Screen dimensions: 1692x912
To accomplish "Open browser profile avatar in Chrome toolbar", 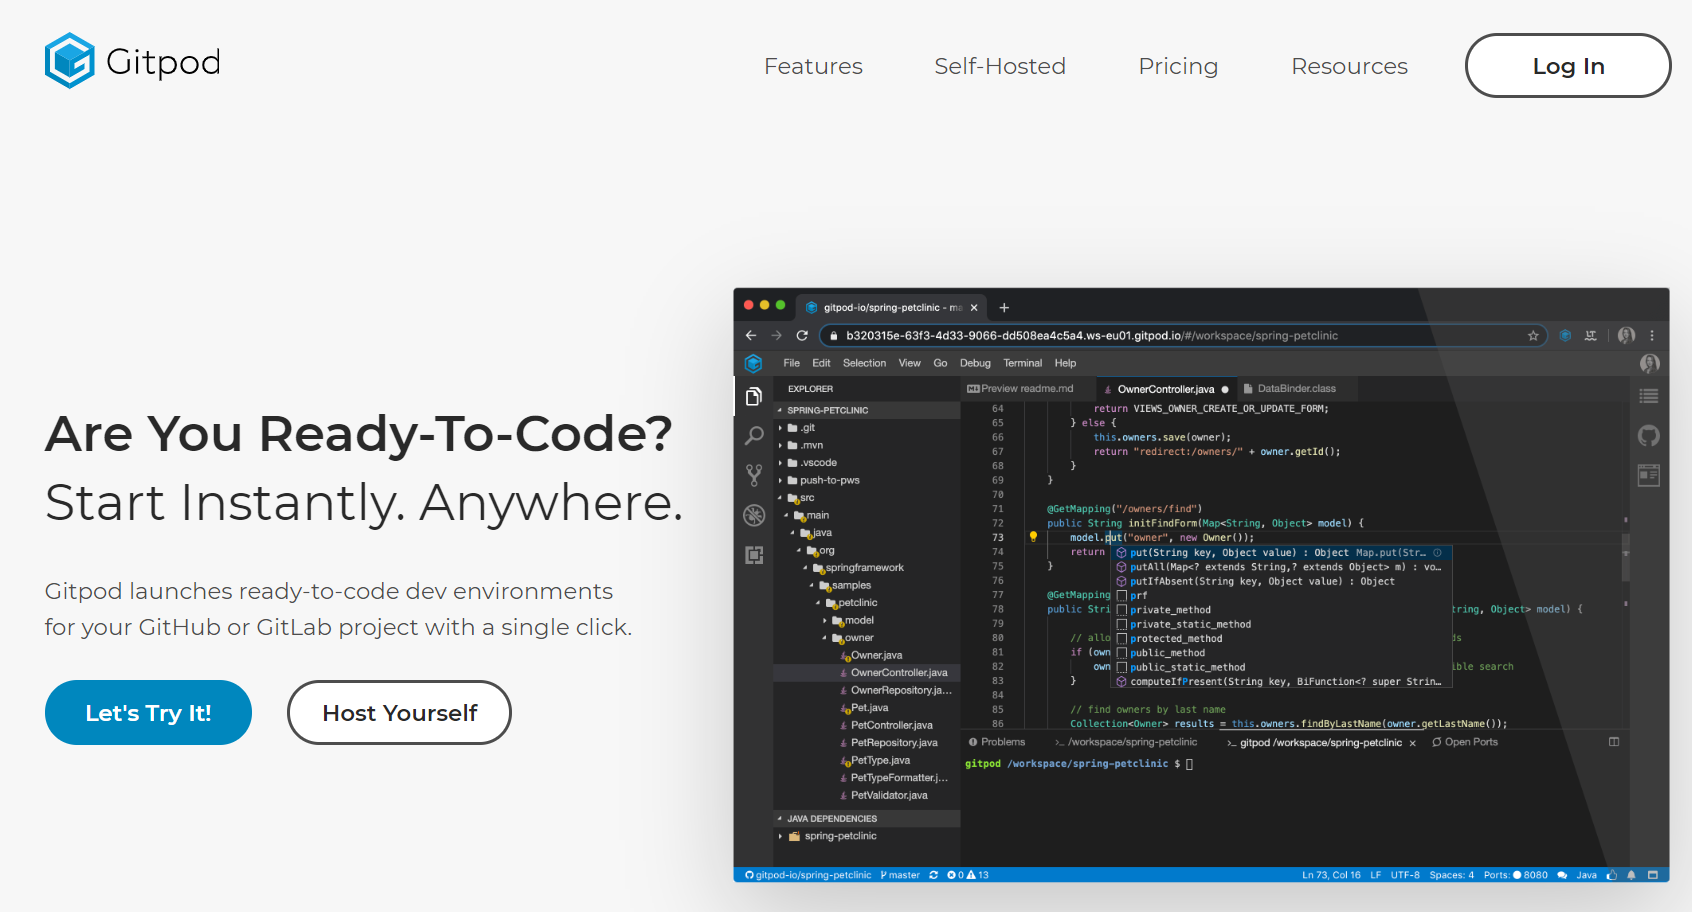I will point(1626,335).
